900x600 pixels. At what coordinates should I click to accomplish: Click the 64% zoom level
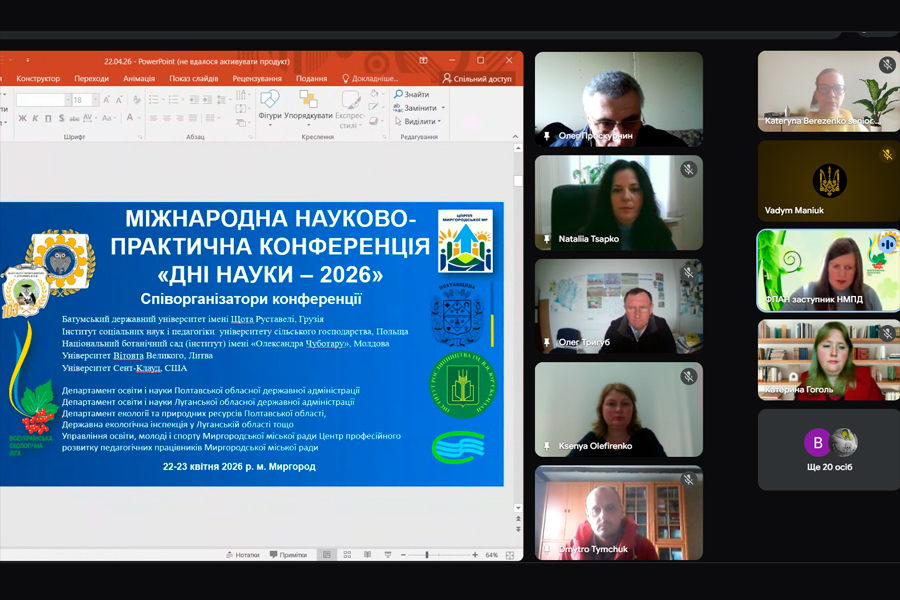(x=491, y=555)
